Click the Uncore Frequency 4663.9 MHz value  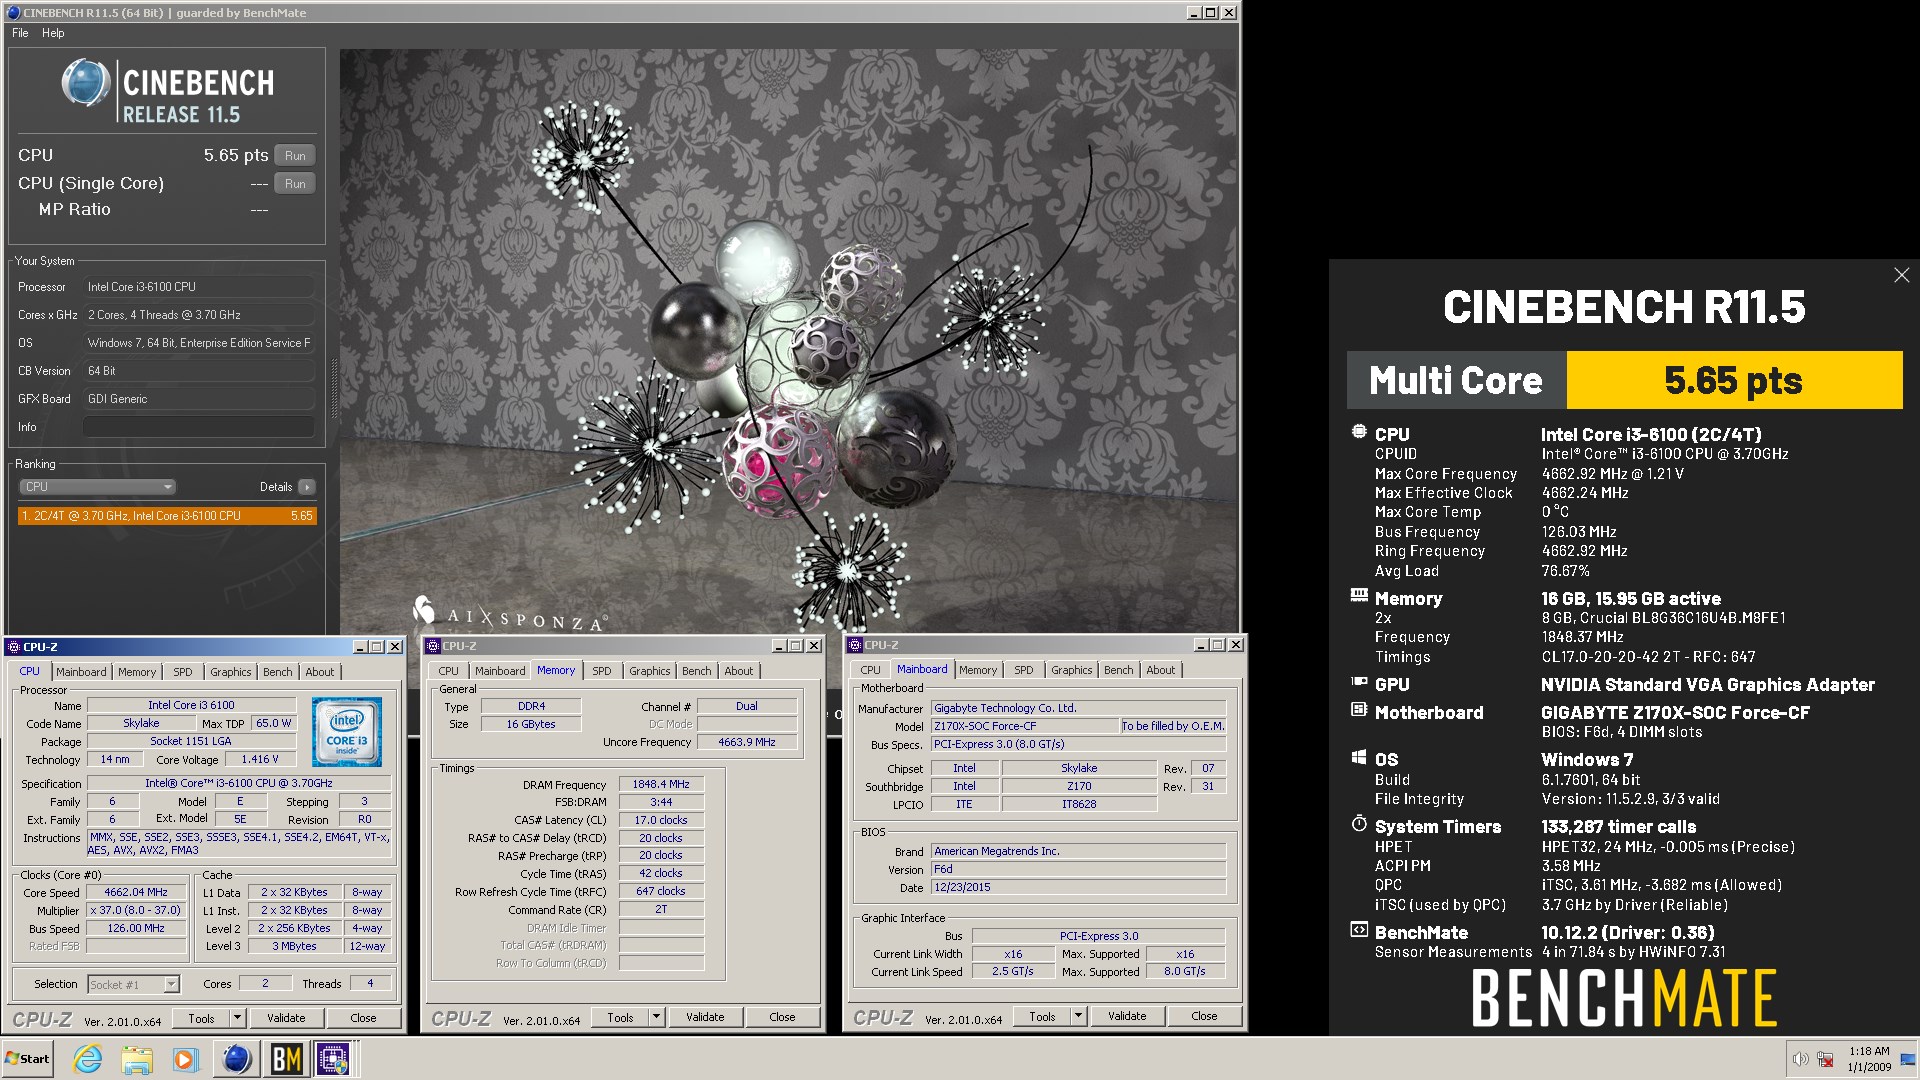[747, 743]
